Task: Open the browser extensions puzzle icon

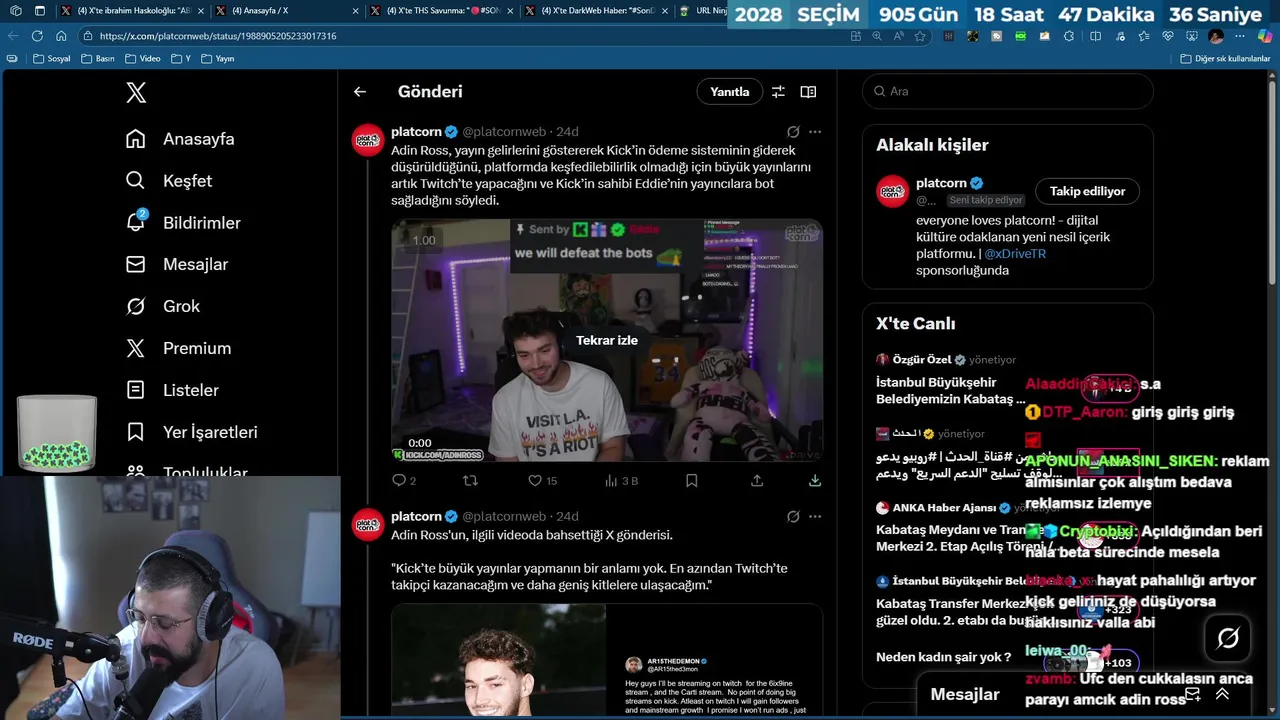Action: pyautogui.click(x=1069, y=36)
